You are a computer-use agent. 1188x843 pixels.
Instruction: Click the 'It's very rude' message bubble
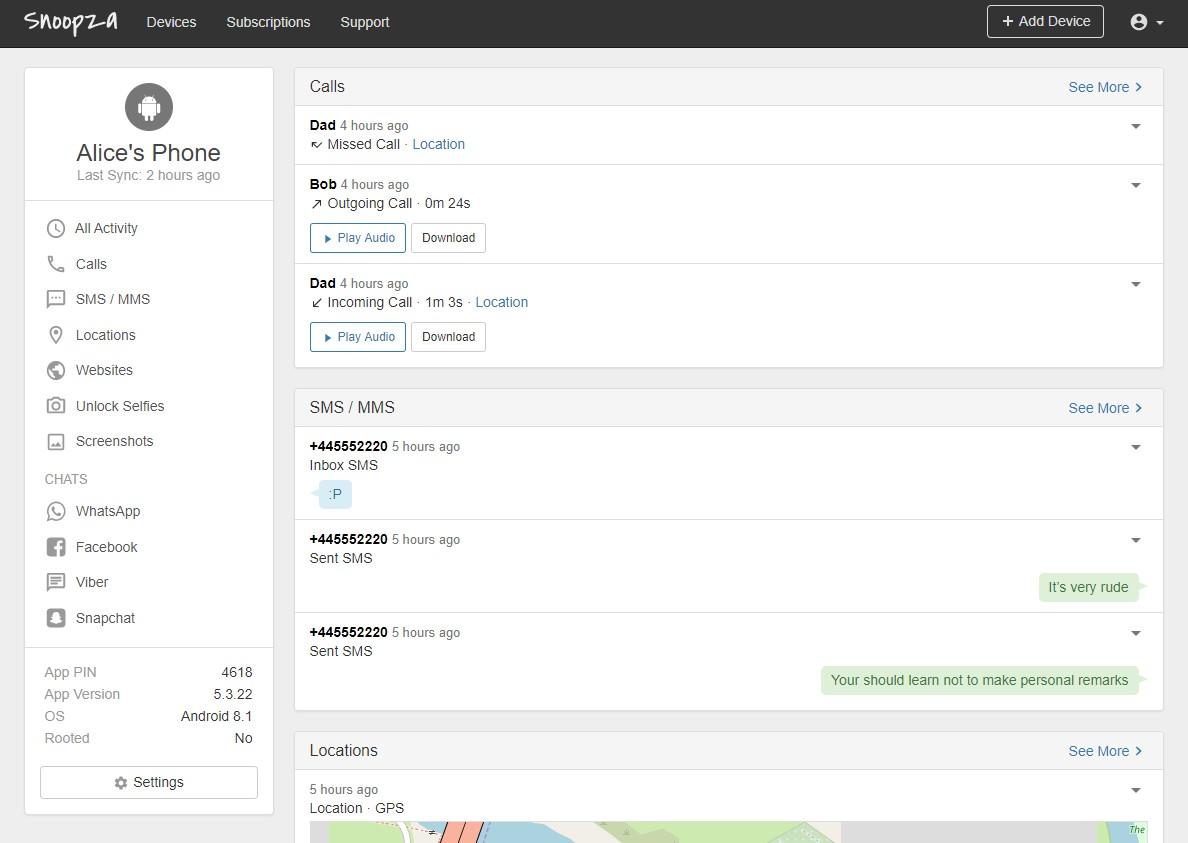point(1088,587)
